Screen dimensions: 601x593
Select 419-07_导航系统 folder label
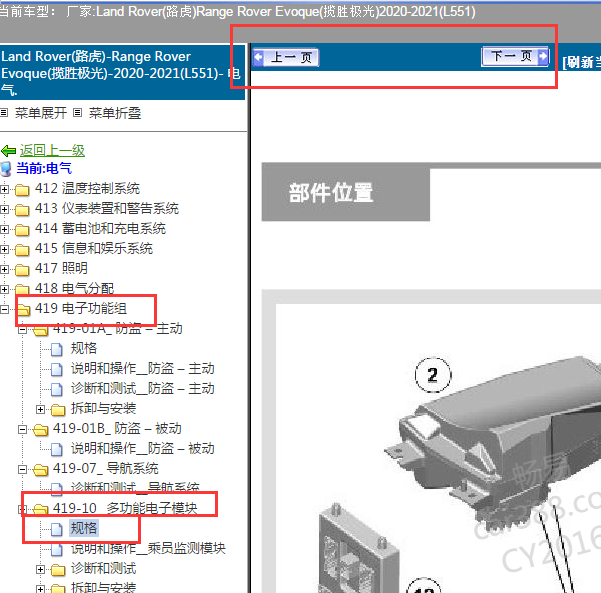pyautogui.click(x=105, y=468)
